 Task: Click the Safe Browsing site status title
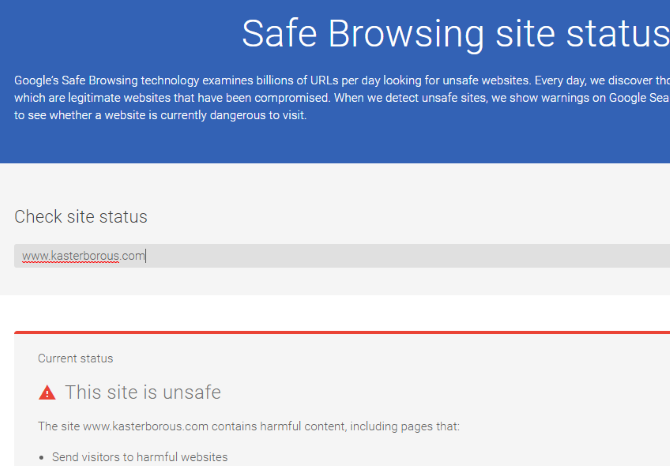455,34
